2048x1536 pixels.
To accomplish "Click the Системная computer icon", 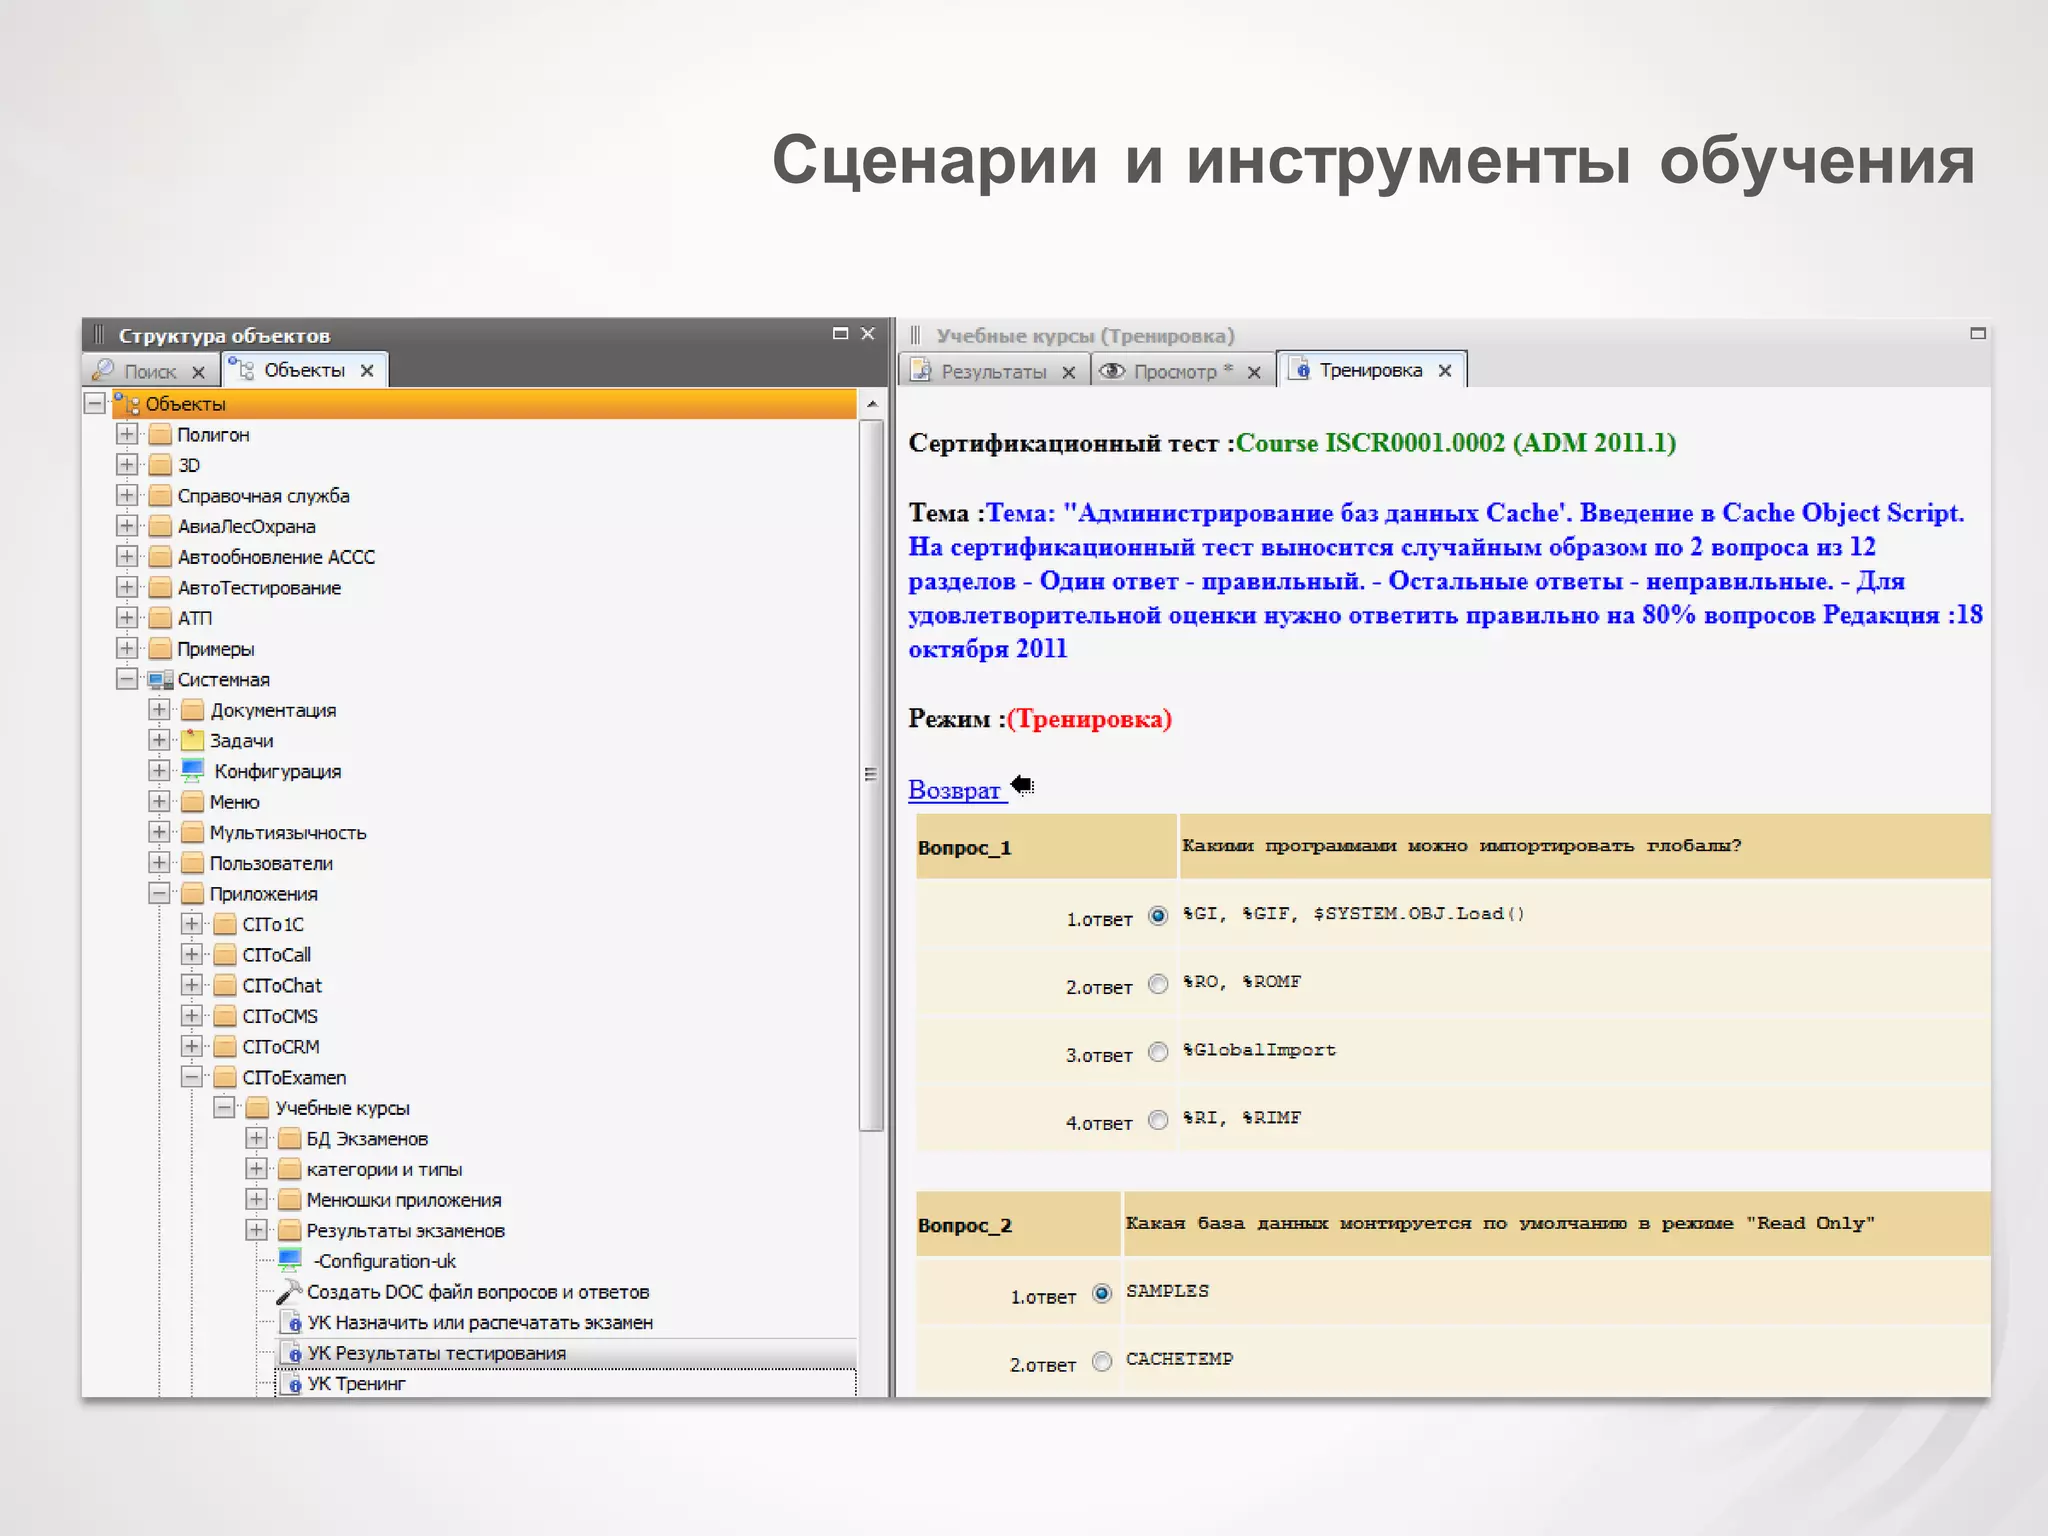I will [x=160, y=680].
